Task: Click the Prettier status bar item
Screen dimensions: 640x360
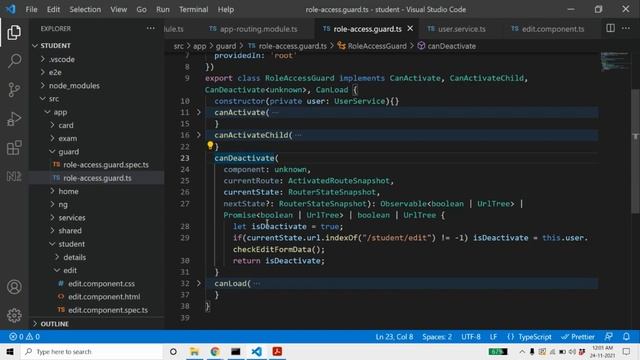Action: pos(578,337)
